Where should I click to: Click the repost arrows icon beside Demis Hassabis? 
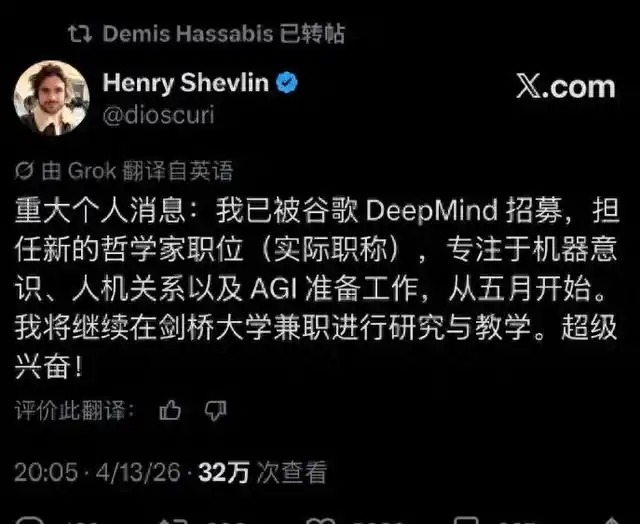pos(80,34)
